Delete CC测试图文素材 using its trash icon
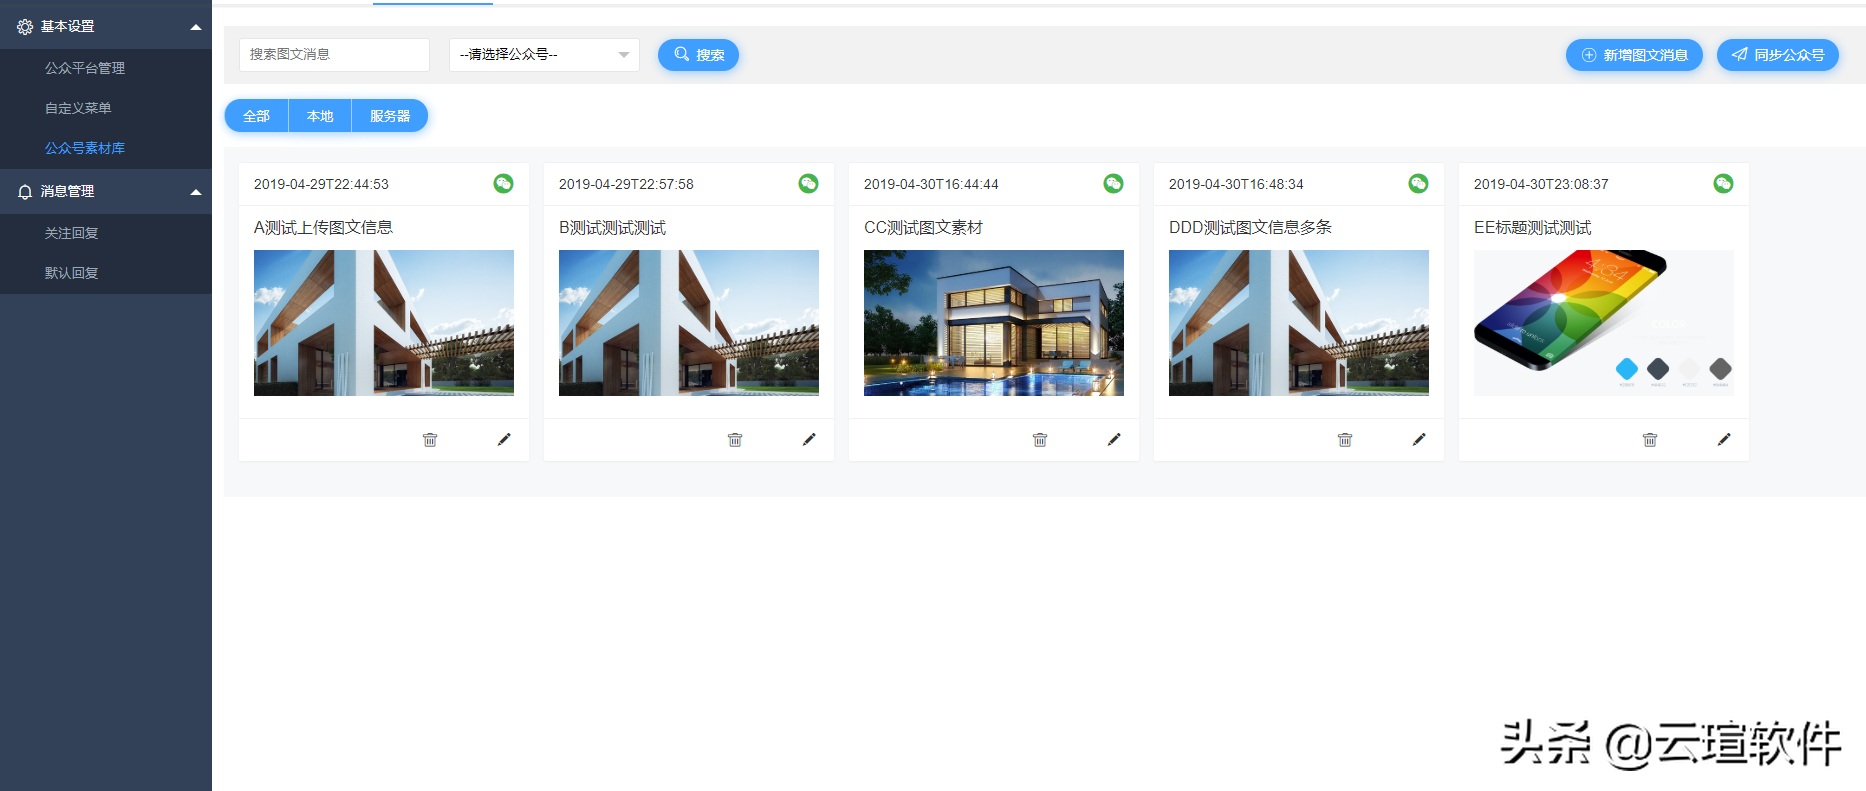 tap(1040, 440)
